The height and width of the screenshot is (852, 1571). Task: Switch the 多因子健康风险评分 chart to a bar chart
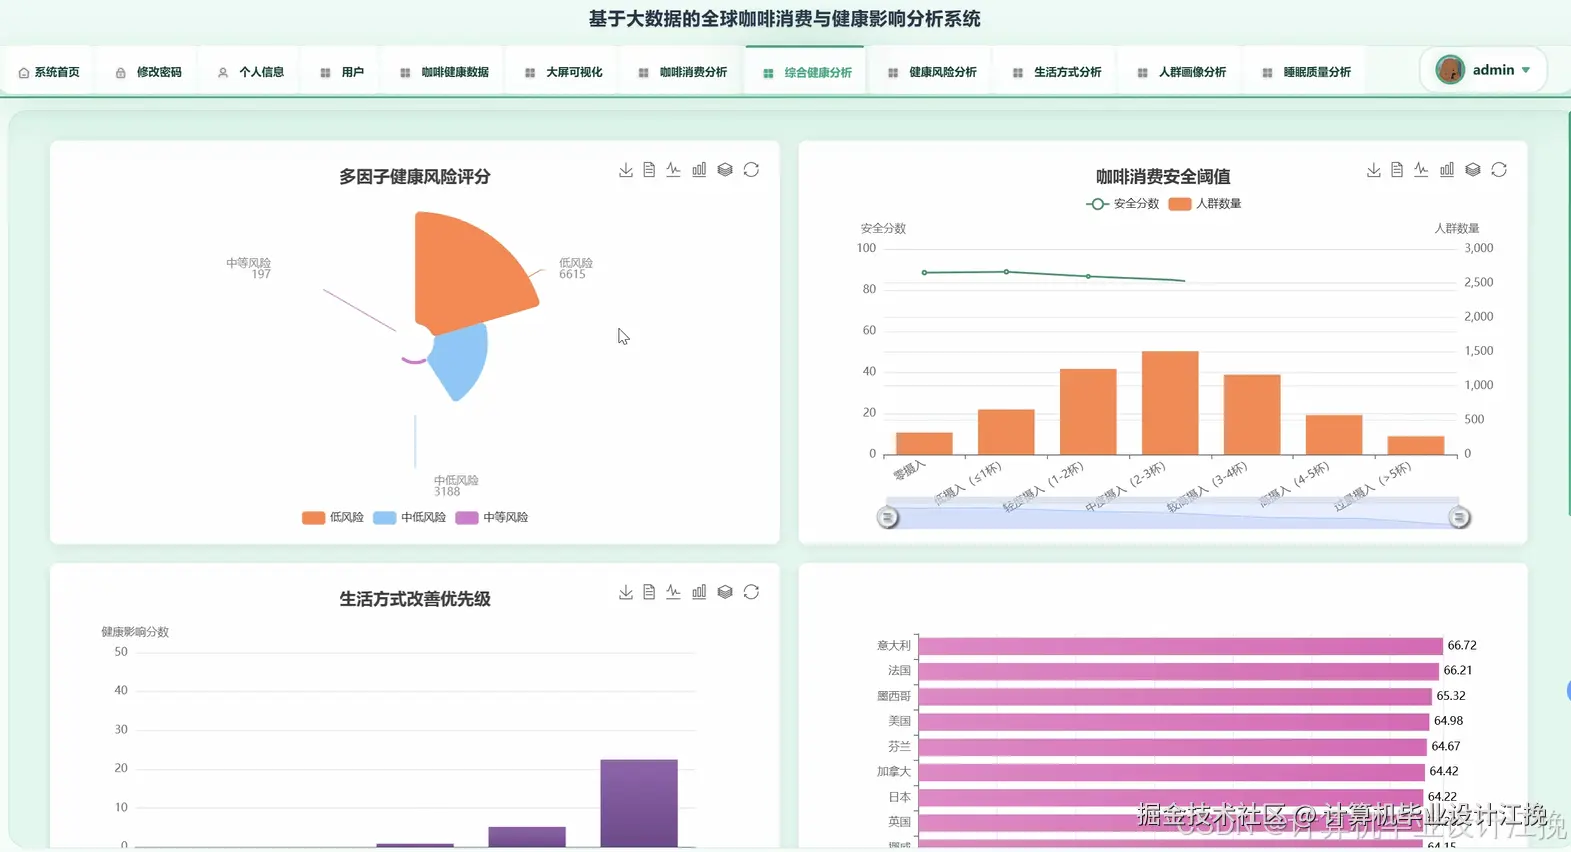click(x=699, y=170)
